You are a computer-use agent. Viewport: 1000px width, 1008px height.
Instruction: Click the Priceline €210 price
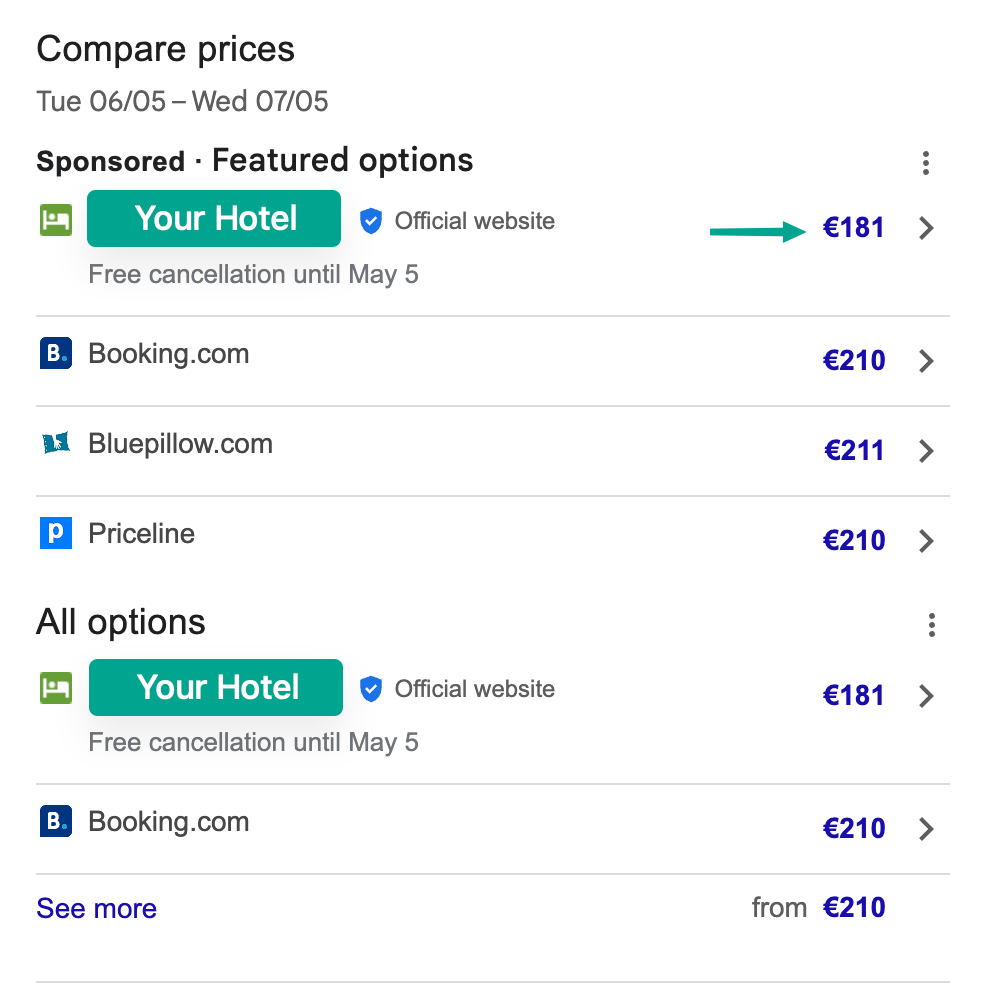tap(854, 540)
